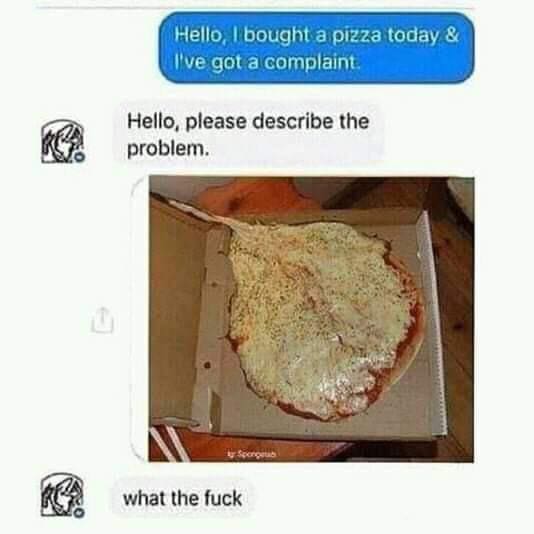Select the 'what the fuck' reply bubble
The height and width of the screenshot is (534, 534).
183,498
